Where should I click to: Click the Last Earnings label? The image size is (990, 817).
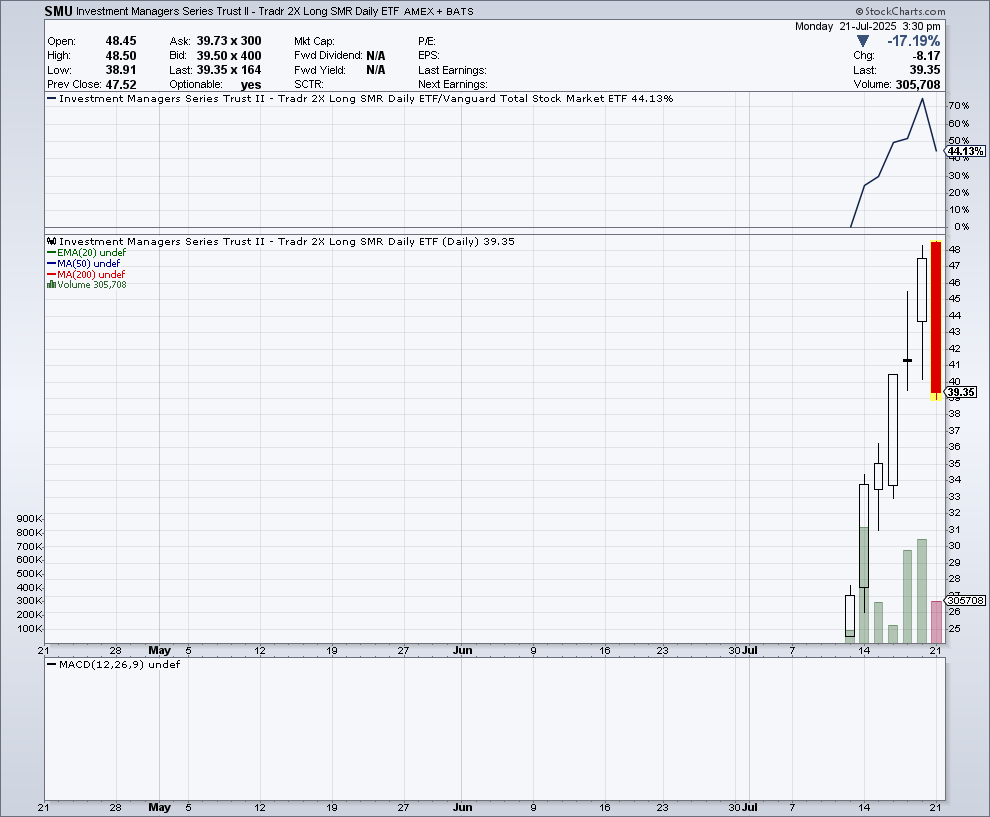(x=452, y=70)
